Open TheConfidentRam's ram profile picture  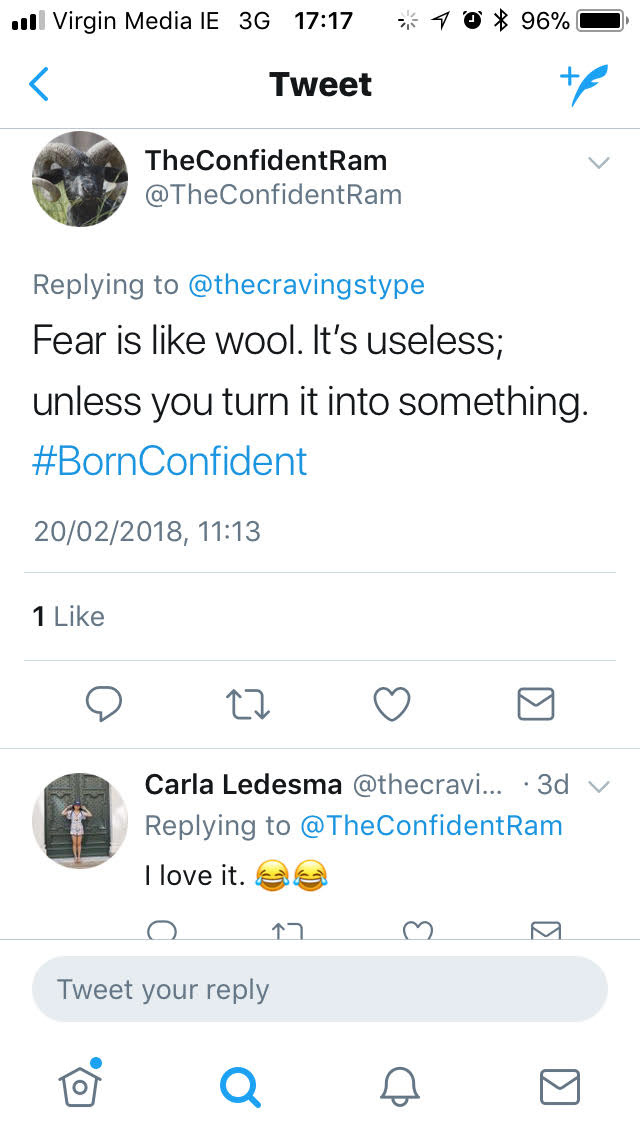[x=80, y=179]
